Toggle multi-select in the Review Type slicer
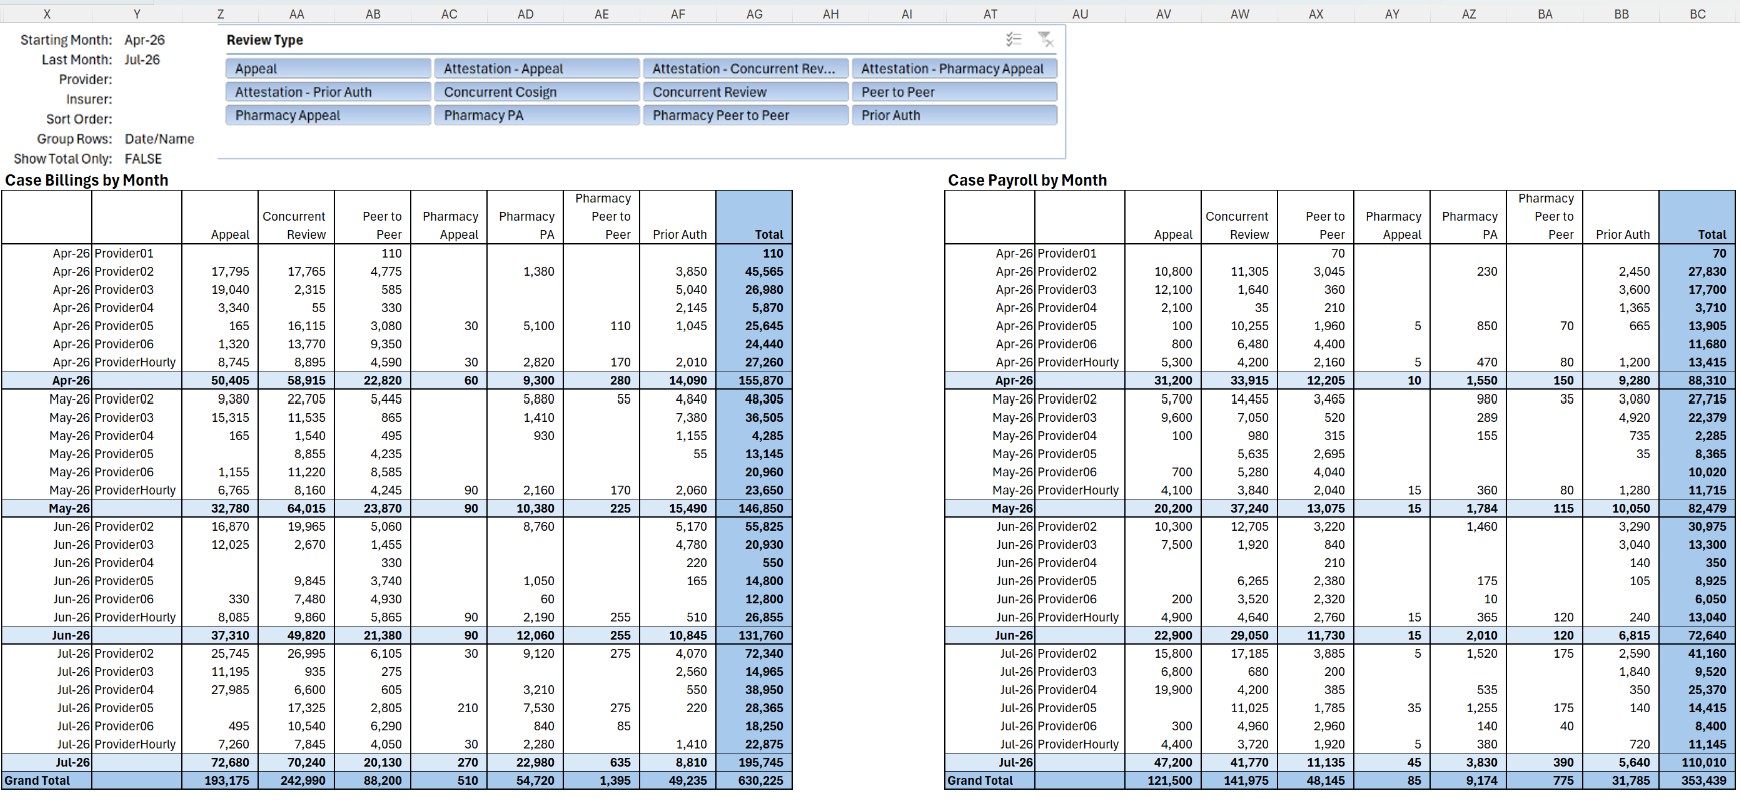 tap(1014, 40)
